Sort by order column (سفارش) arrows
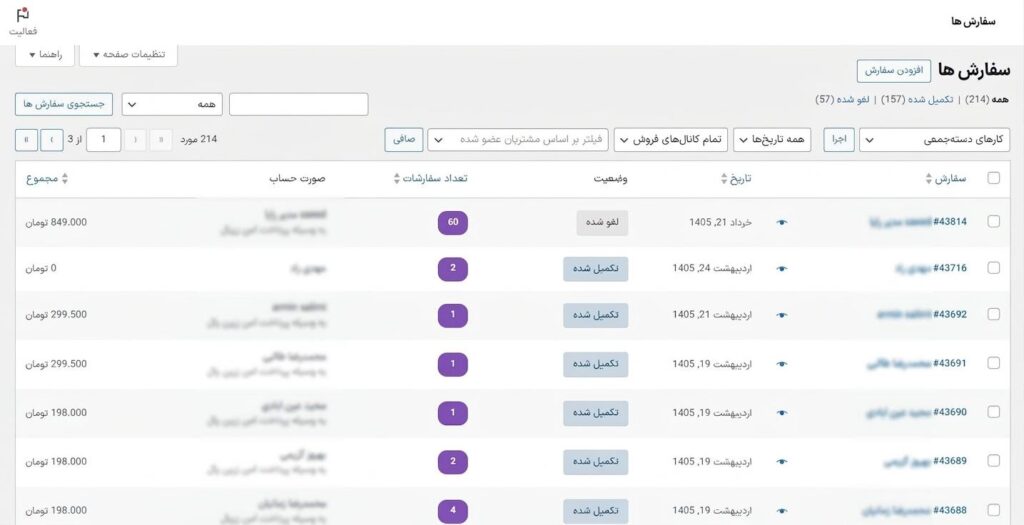1024x525 pixels. click(x=929, y=179)
